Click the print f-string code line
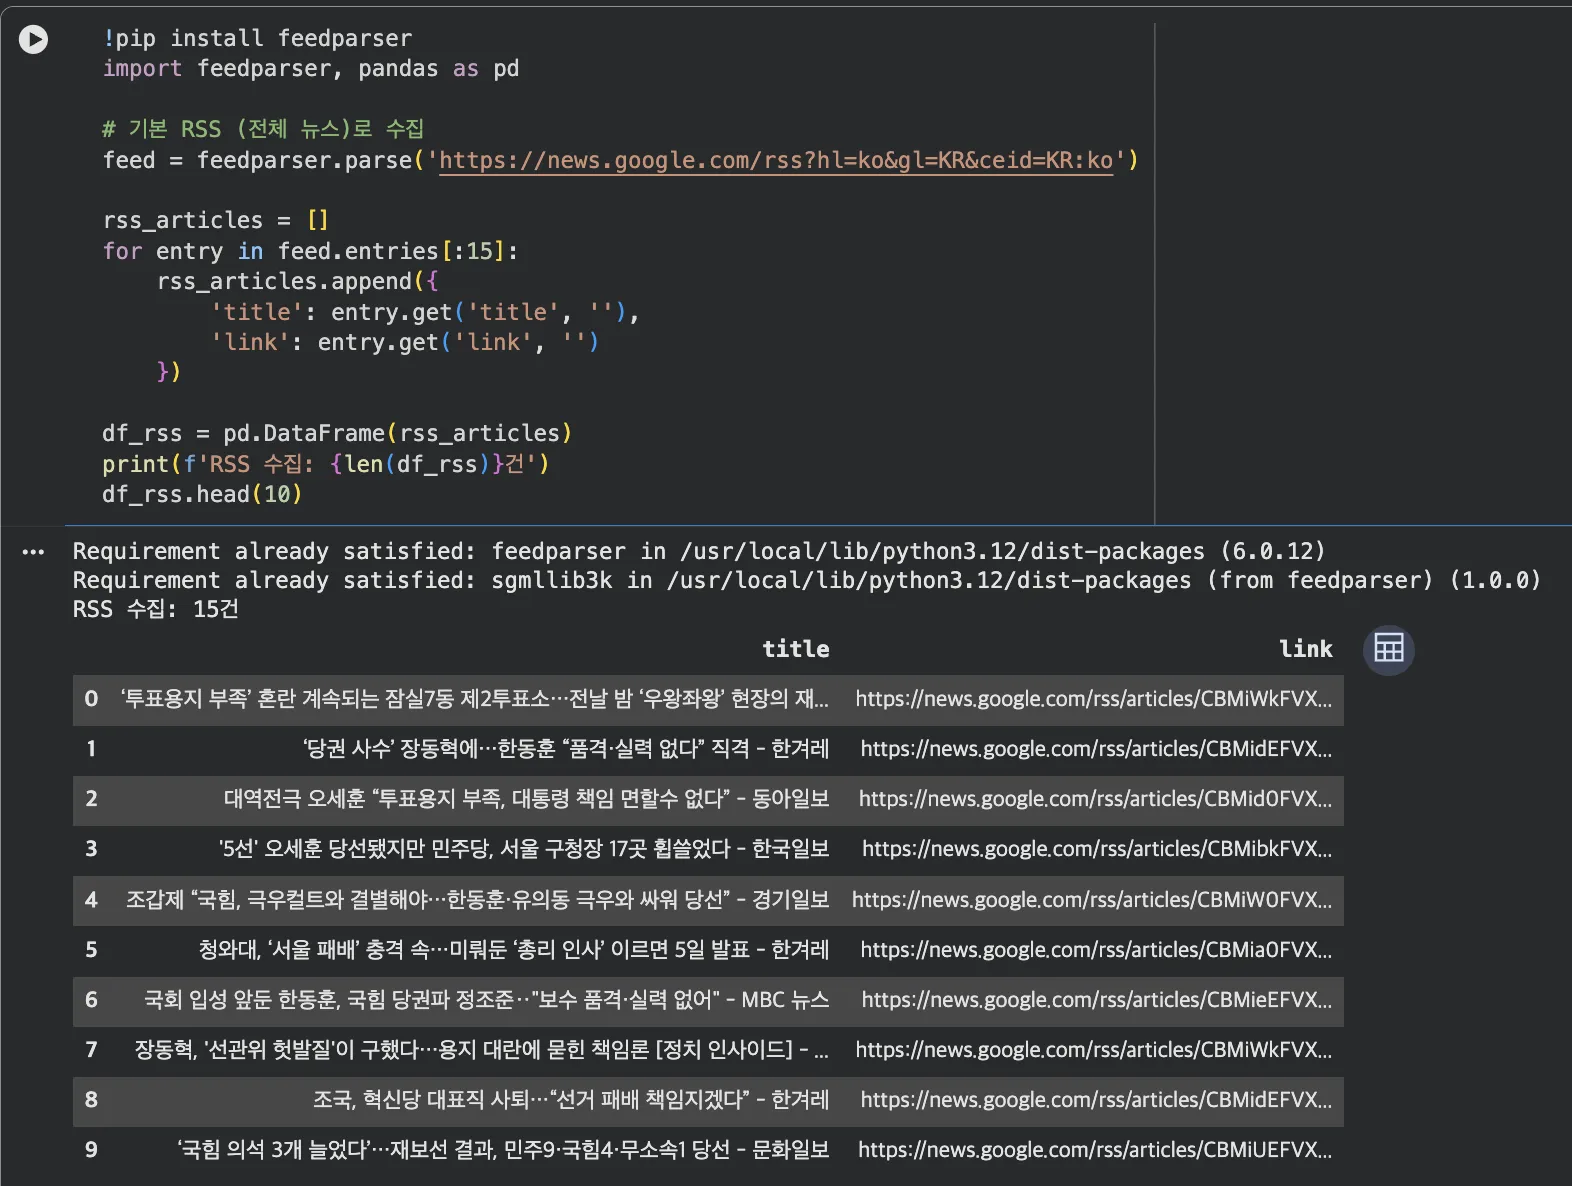The height and width of the screenshot is (1186, 1572). click(x=326, y=464)
